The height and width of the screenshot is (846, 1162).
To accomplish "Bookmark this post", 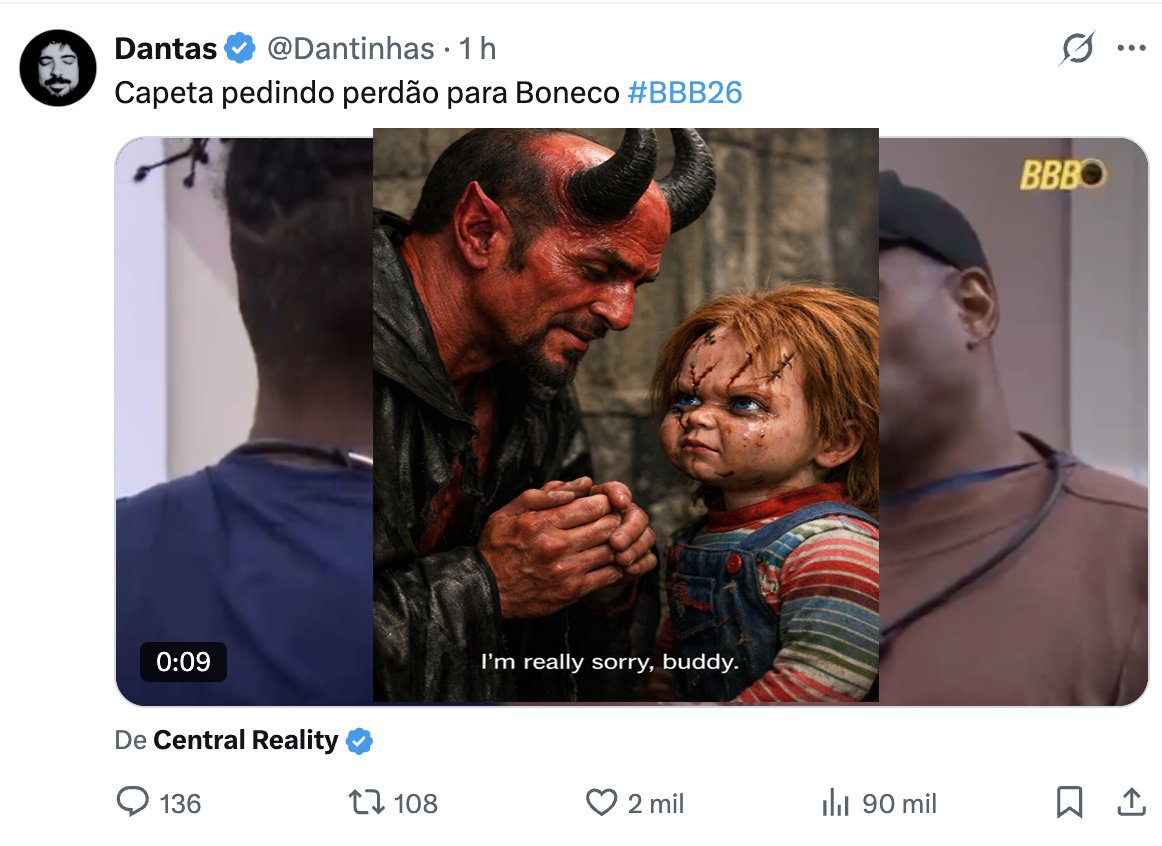I will 1069,802.
